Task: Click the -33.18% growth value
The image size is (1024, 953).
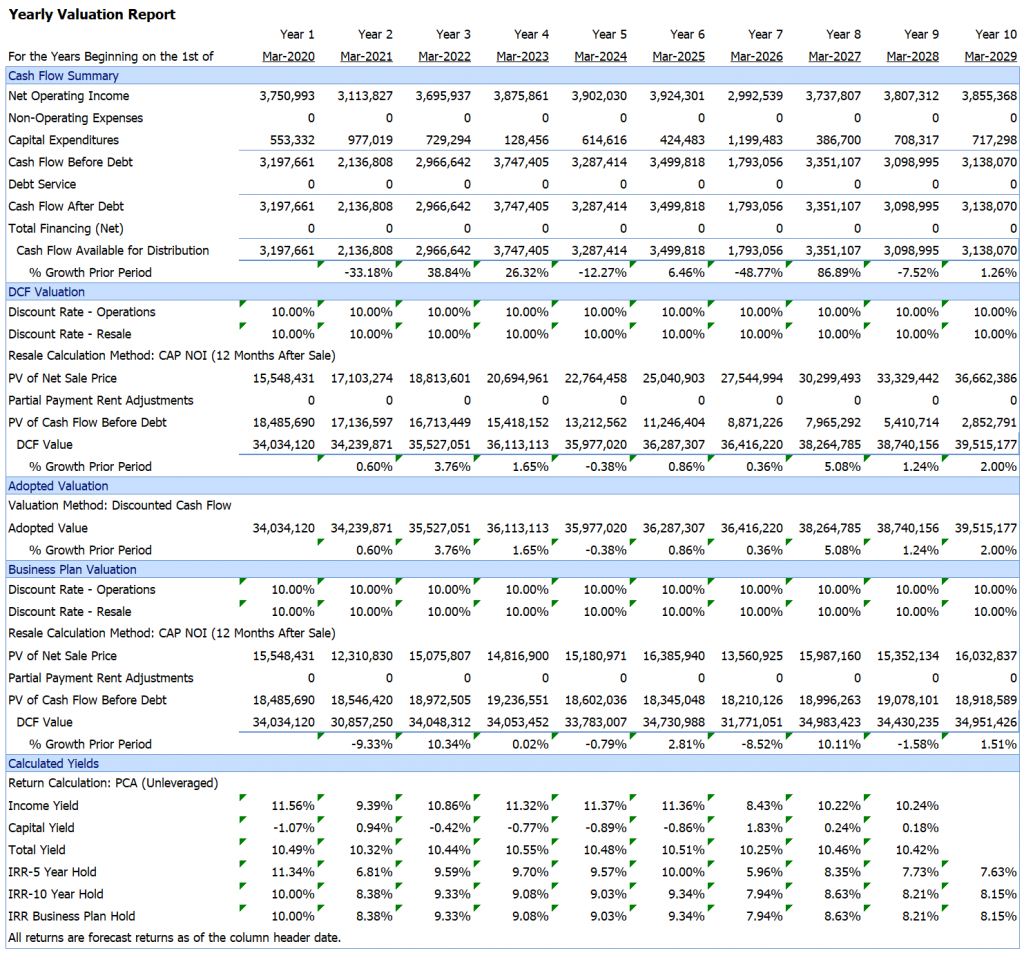Action: click(x=368, y=273)
